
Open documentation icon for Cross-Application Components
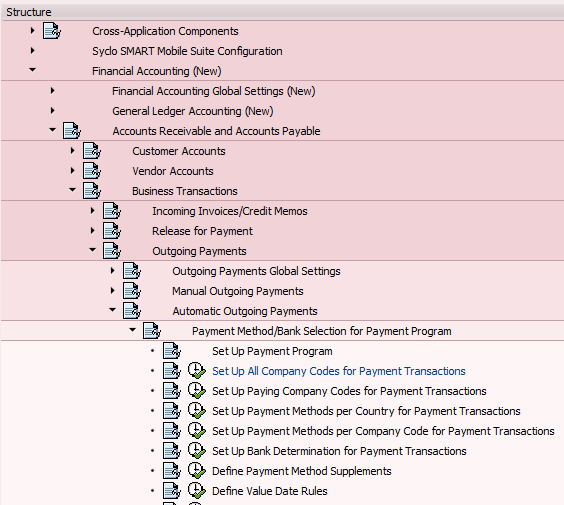click(52, 31)
